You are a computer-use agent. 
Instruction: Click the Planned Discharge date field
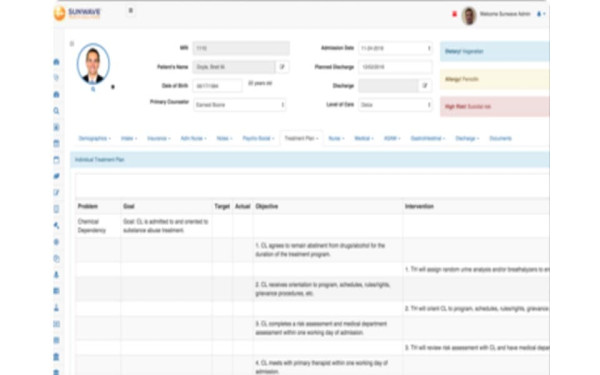395,67
